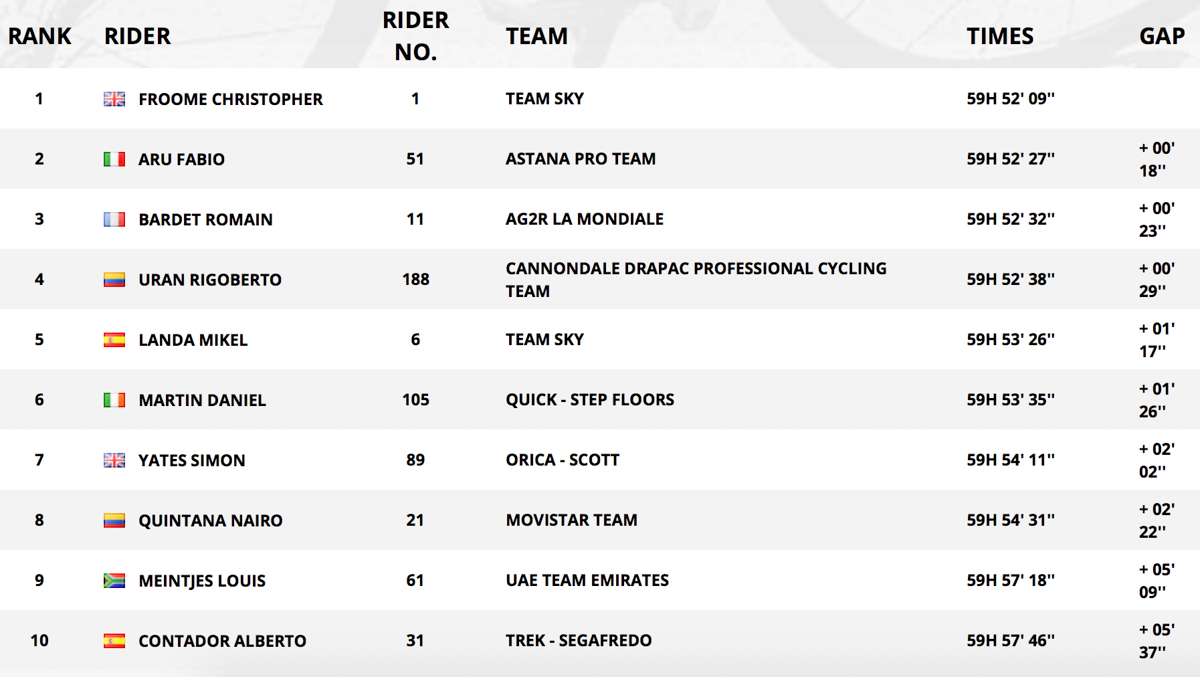
Task: Click the Colombian flag beside Quintana Nairo
Action: tap(115, 520)
